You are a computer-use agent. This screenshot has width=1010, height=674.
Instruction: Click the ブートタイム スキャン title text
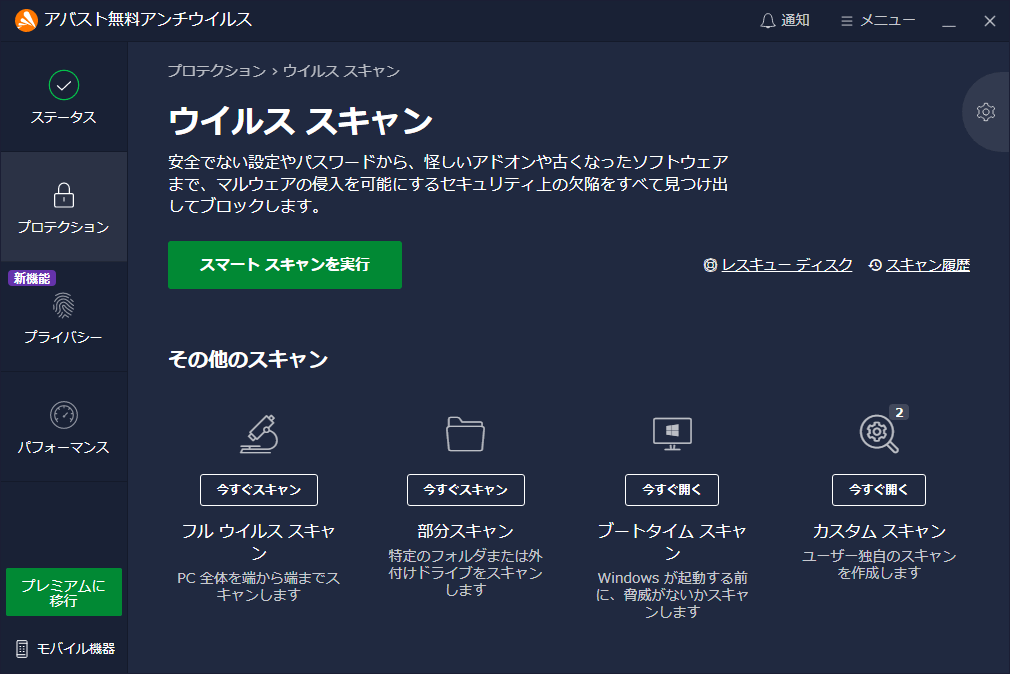click(672, 542)
